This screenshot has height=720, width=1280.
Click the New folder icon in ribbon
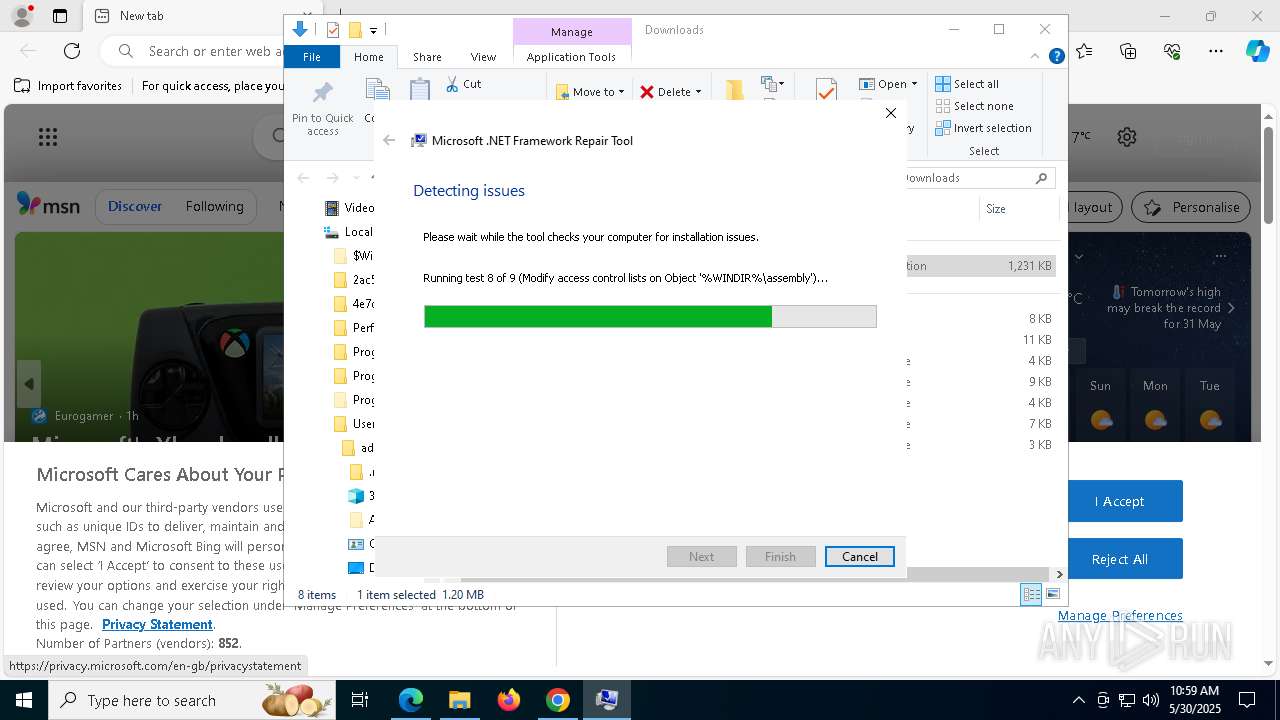coord(734,90)
